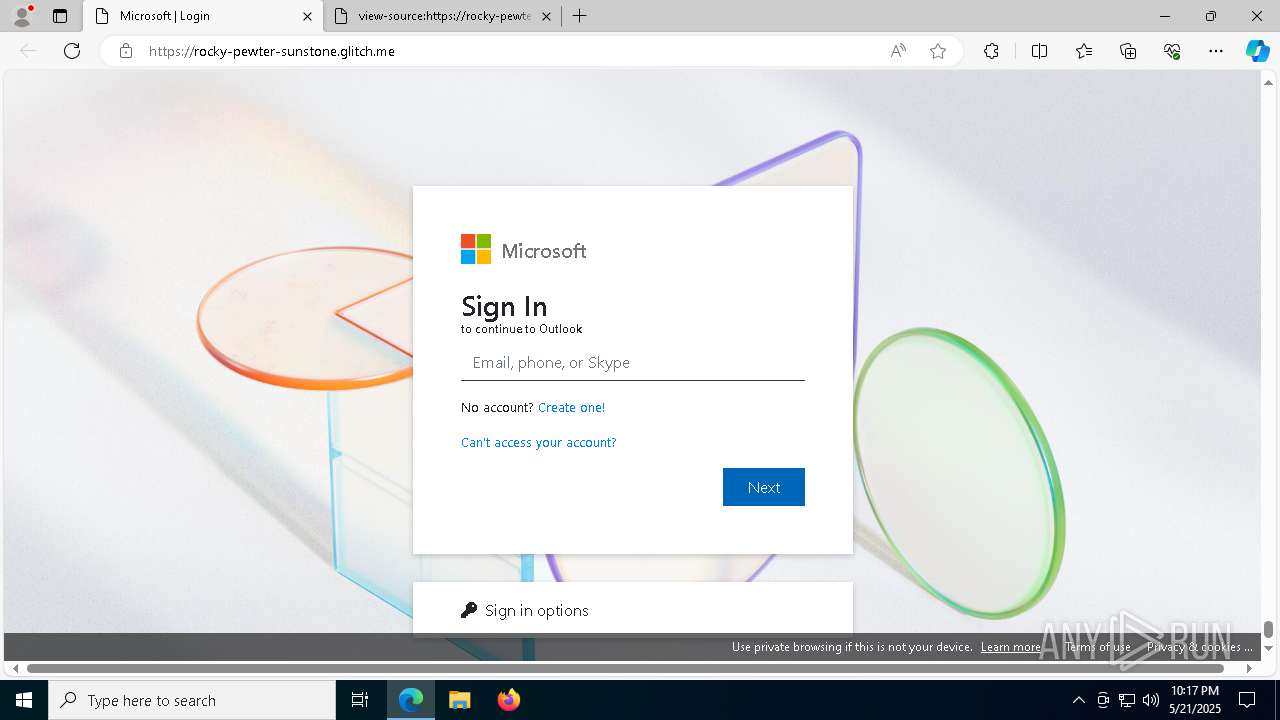Refresh the current page
The width and height of the screenshot is (1280, 720).
72,51
